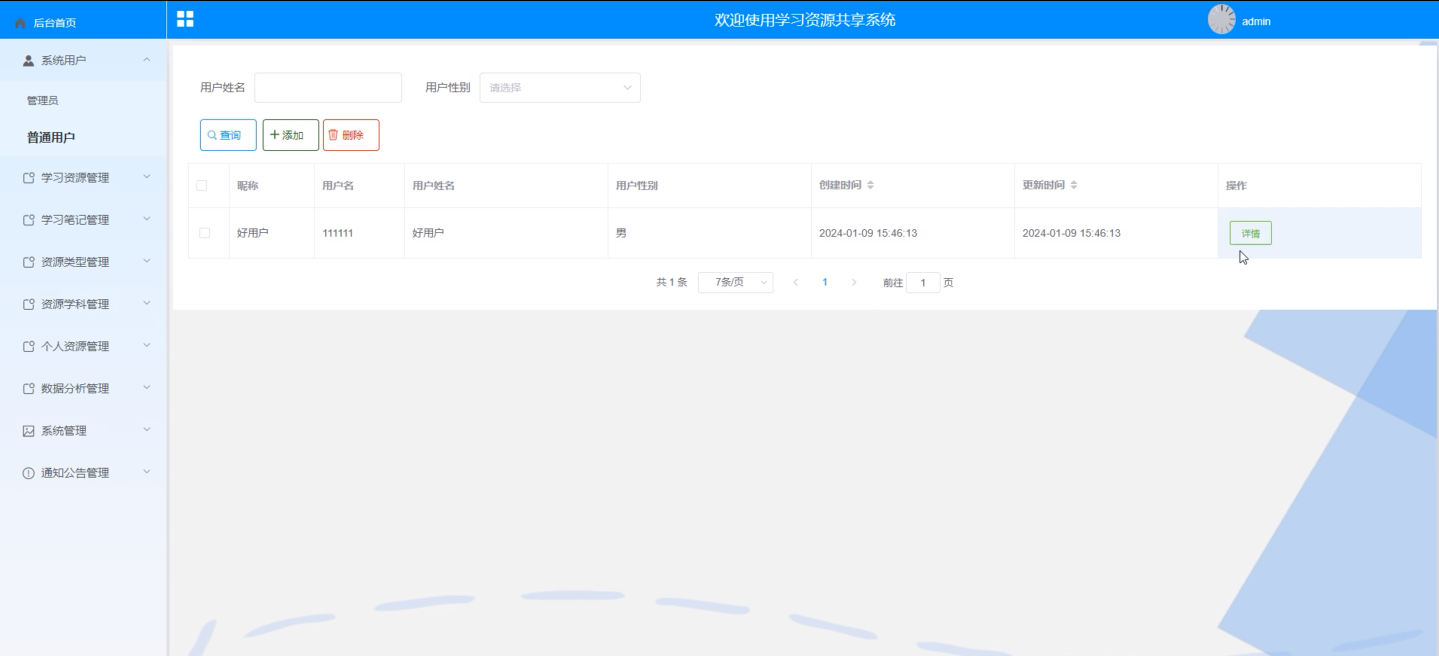The width and height of the screenshot is (1439, 656).
Task: Click page number 1 in pagination
Action: 825,283
